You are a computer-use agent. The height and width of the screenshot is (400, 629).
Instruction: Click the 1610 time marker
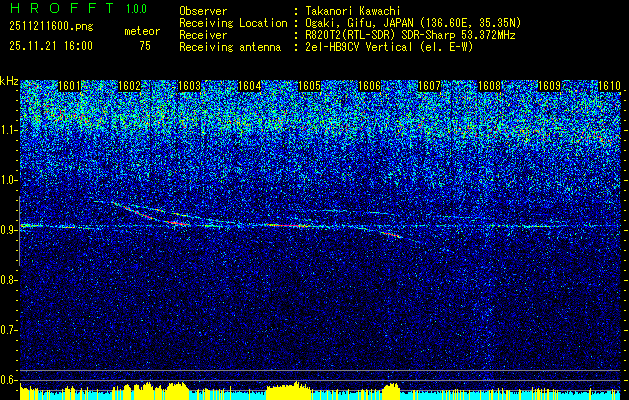(x=609, y=86)
